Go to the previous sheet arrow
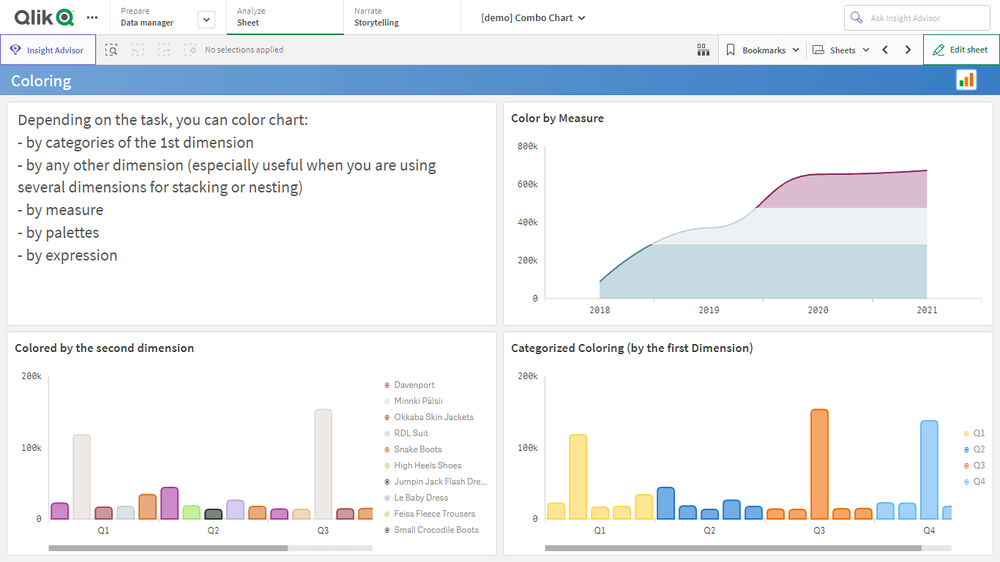The width and height of the screenshot is (1000, 562). pos(885,50)
